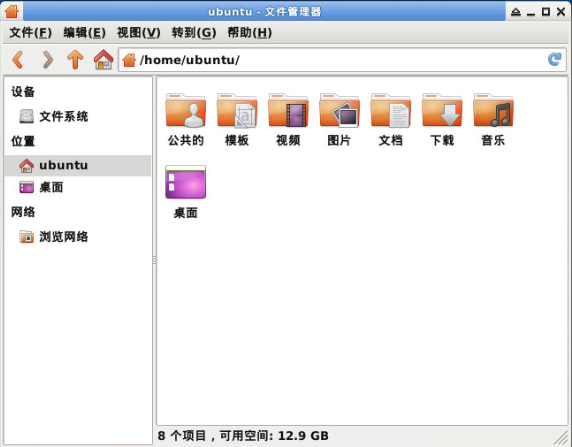The image size is (572, 447).
Task: Select the purple 桌面 folder in the main pane
Action: pyautogui.click(x=186, y=182)
